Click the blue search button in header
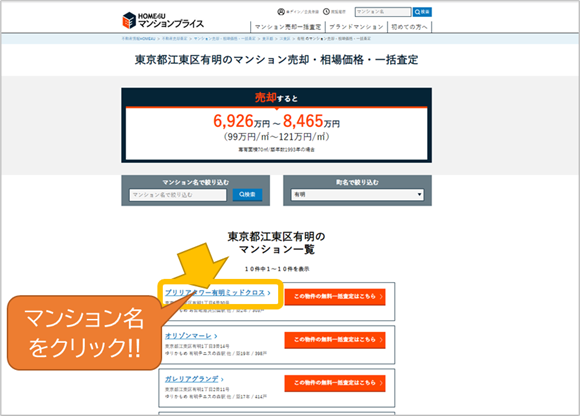580x416 pixels. click(x=422, y=12)
